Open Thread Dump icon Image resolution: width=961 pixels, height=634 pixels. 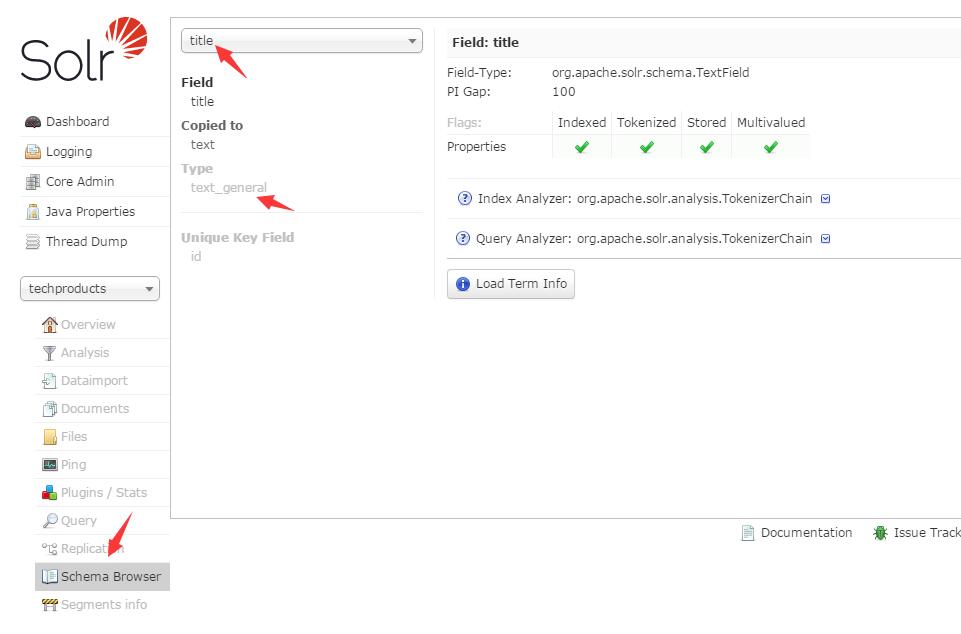[x=32, y=242]
